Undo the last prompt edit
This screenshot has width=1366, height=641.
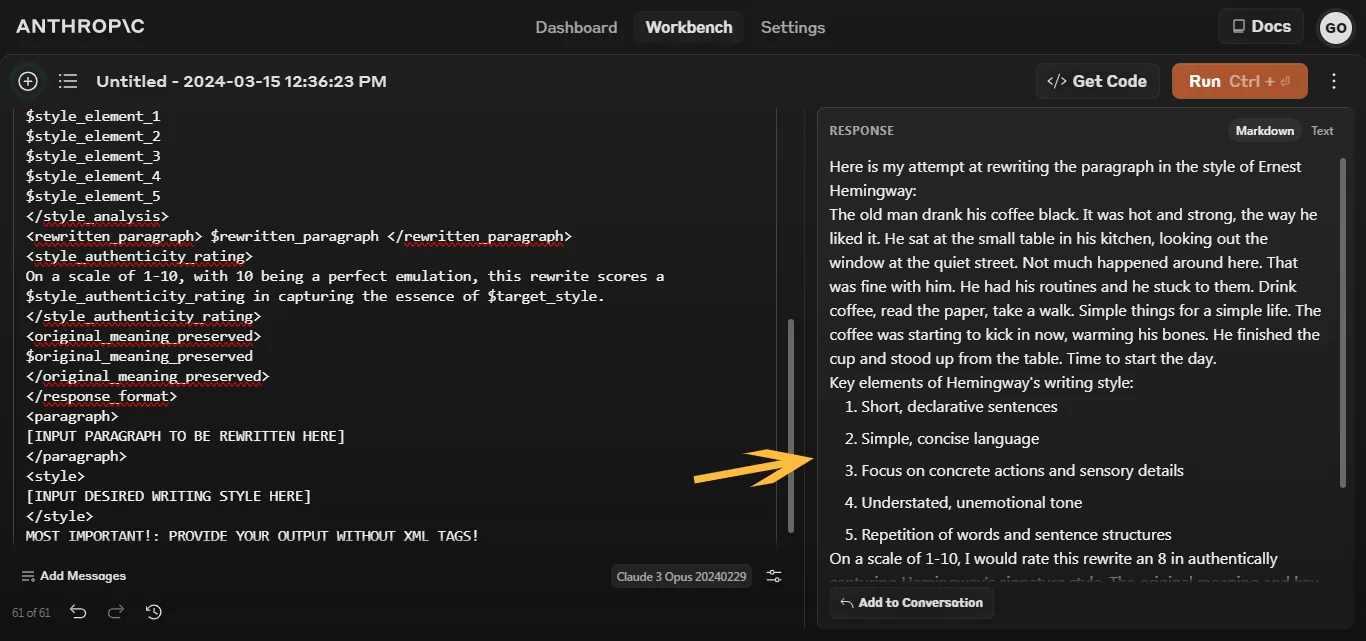(78, 611)
